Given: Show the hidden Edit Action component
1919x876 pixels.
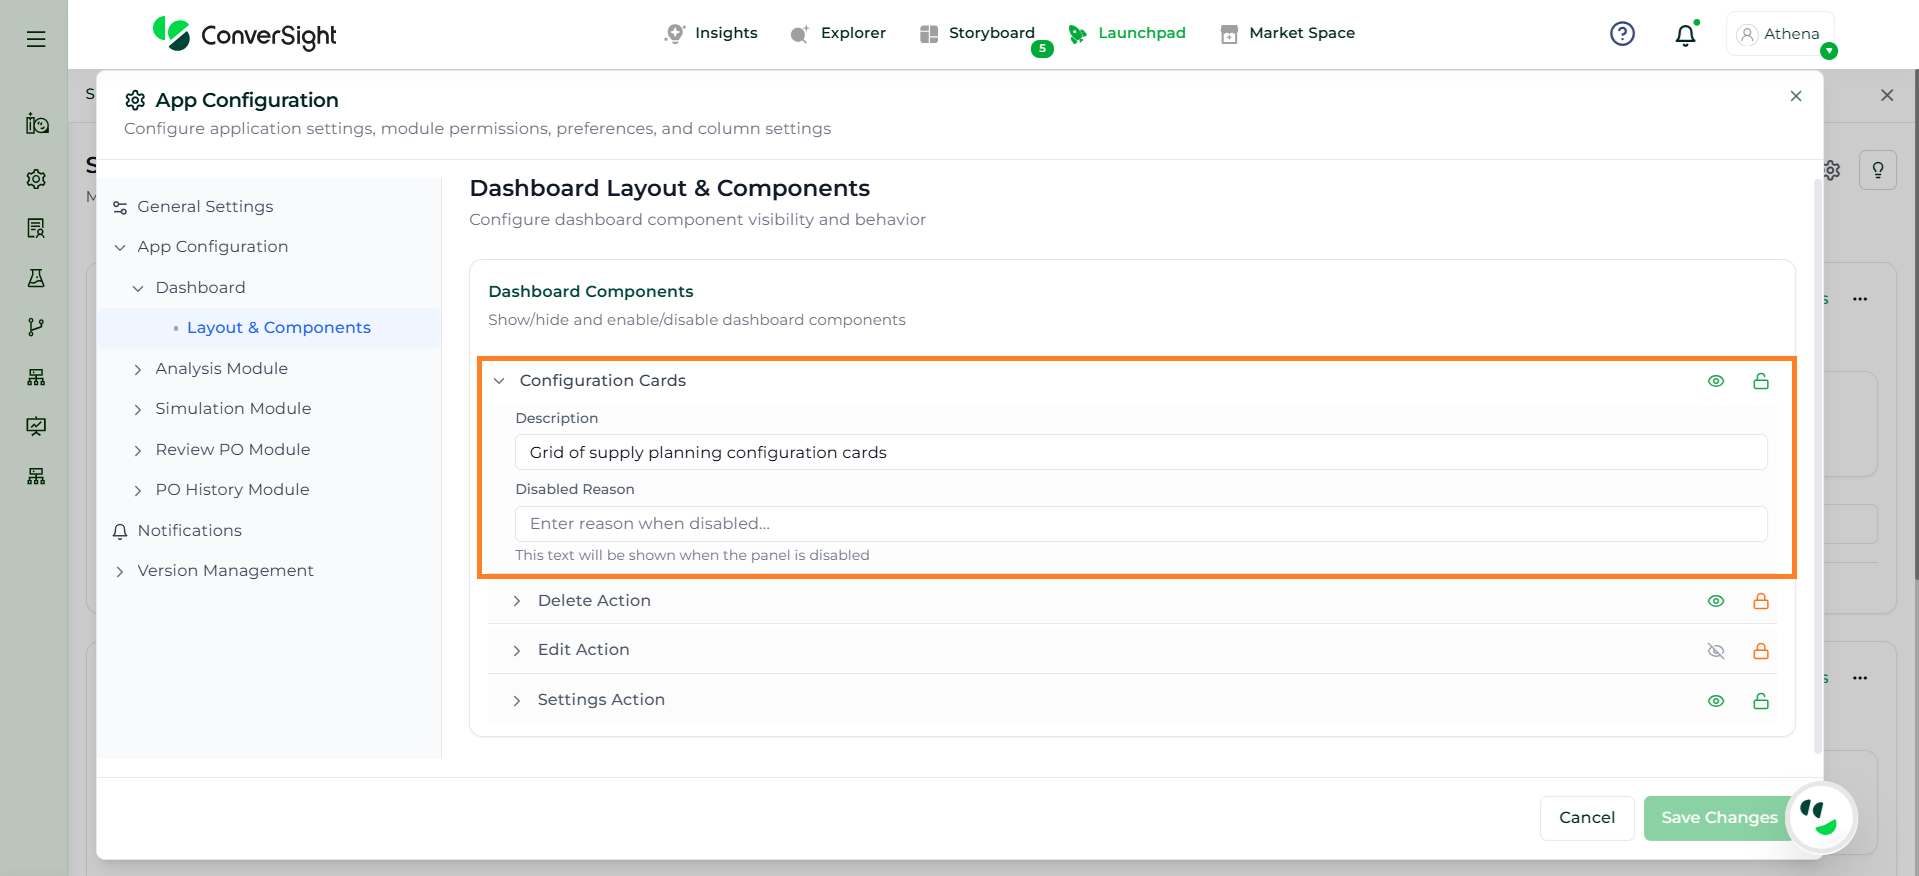Looking at the screenshot, I should coord(1716,651).
